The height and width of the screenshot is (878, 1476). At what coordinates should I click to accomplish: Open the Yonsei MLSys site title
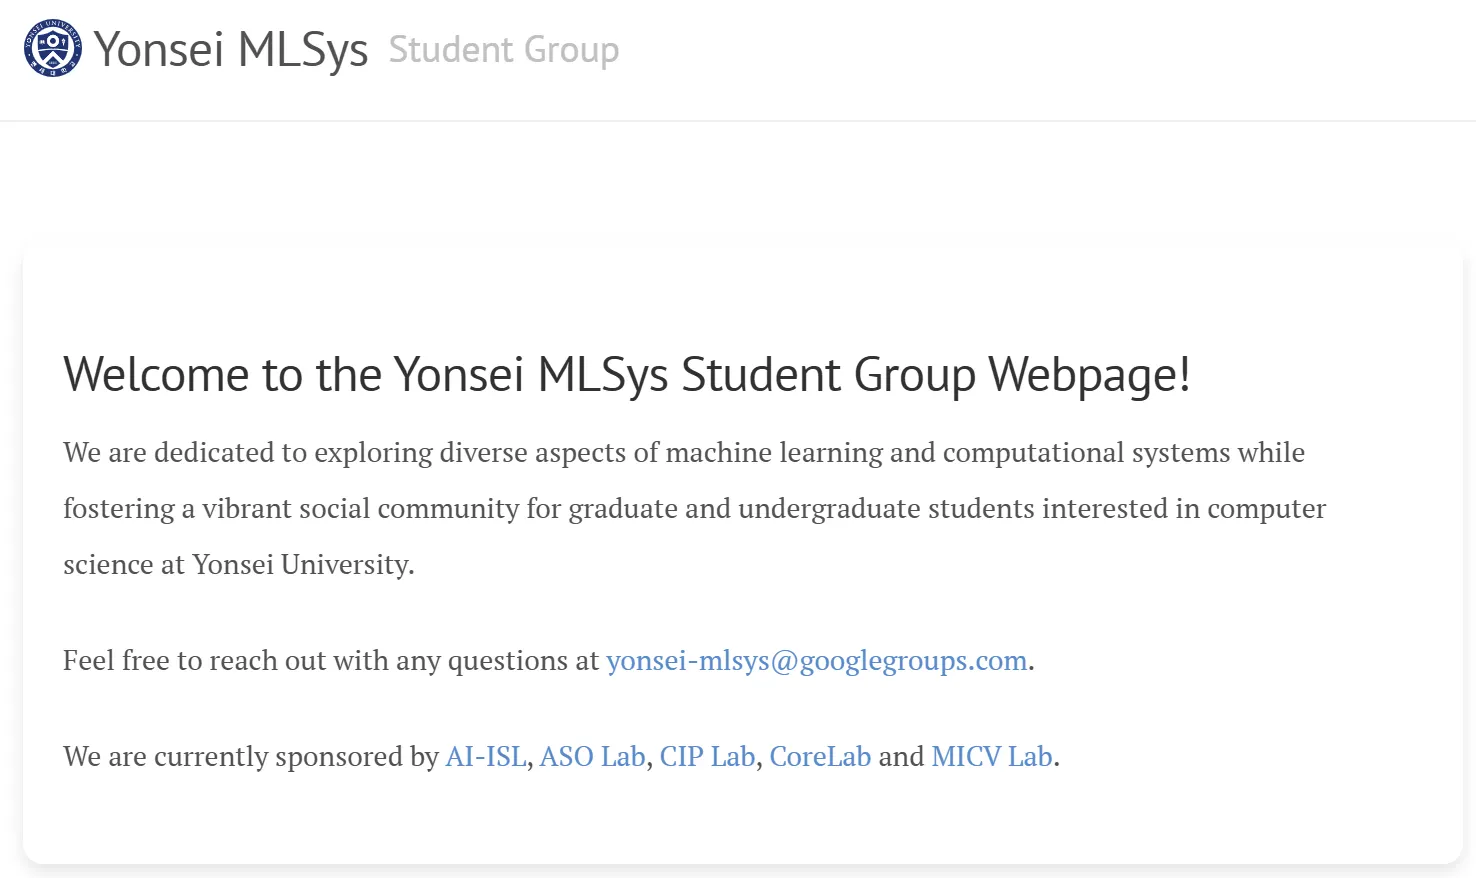(x=231, y=49)
